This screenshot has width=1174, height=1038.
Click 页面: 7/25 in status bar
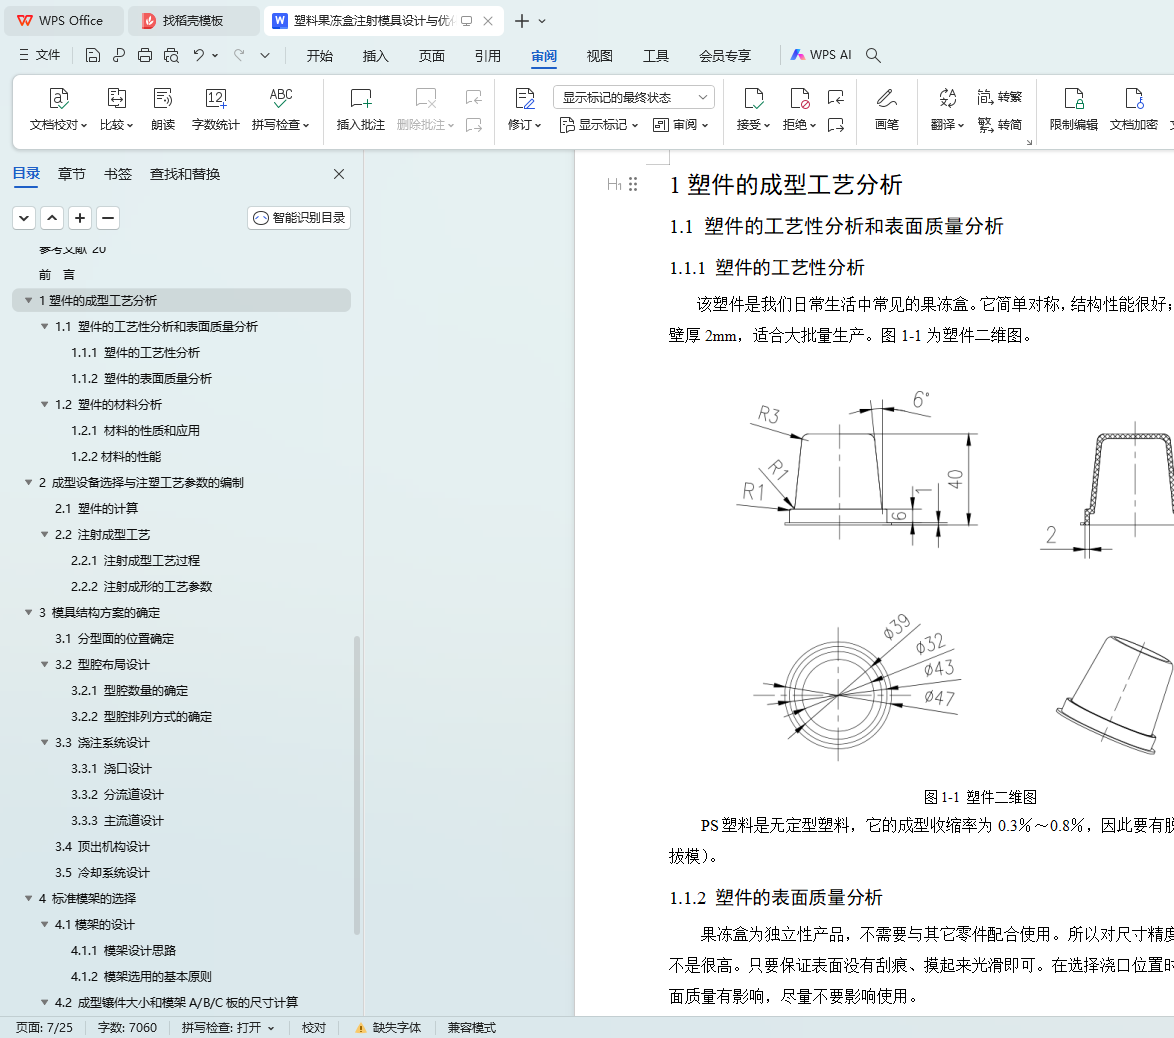point(44,1028)
